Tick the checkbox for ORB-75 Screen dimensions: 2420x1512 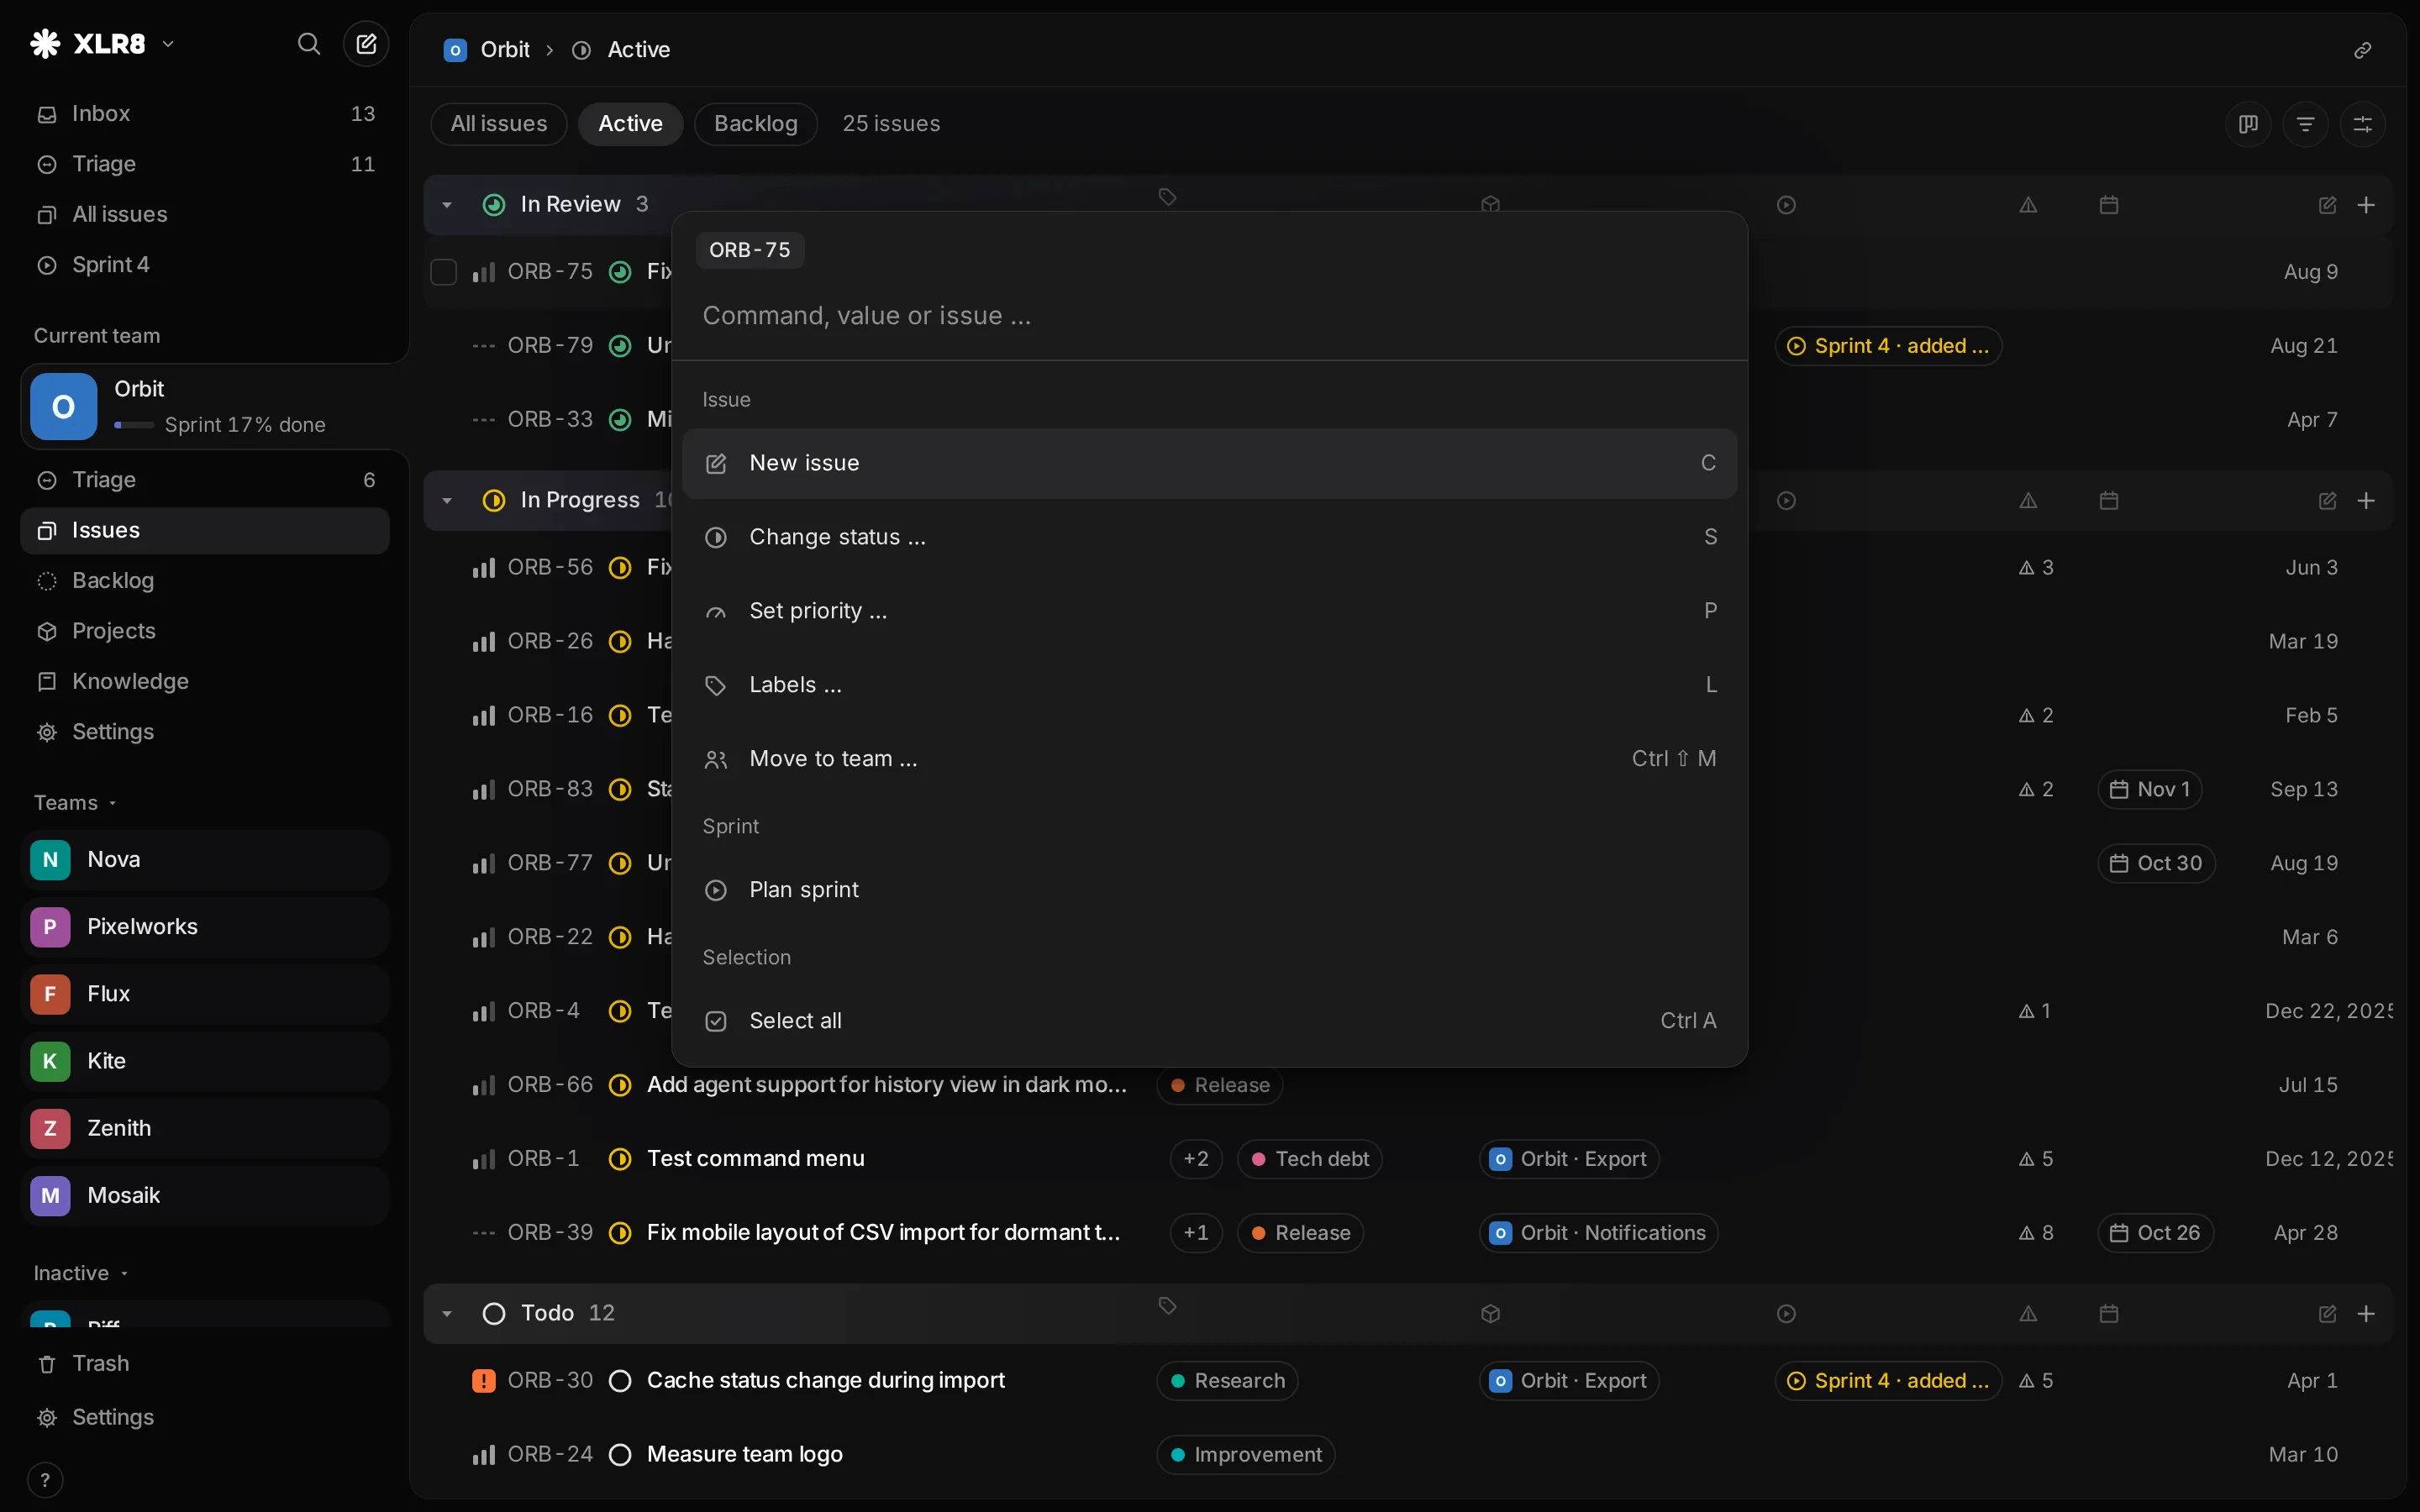point(443,272)
